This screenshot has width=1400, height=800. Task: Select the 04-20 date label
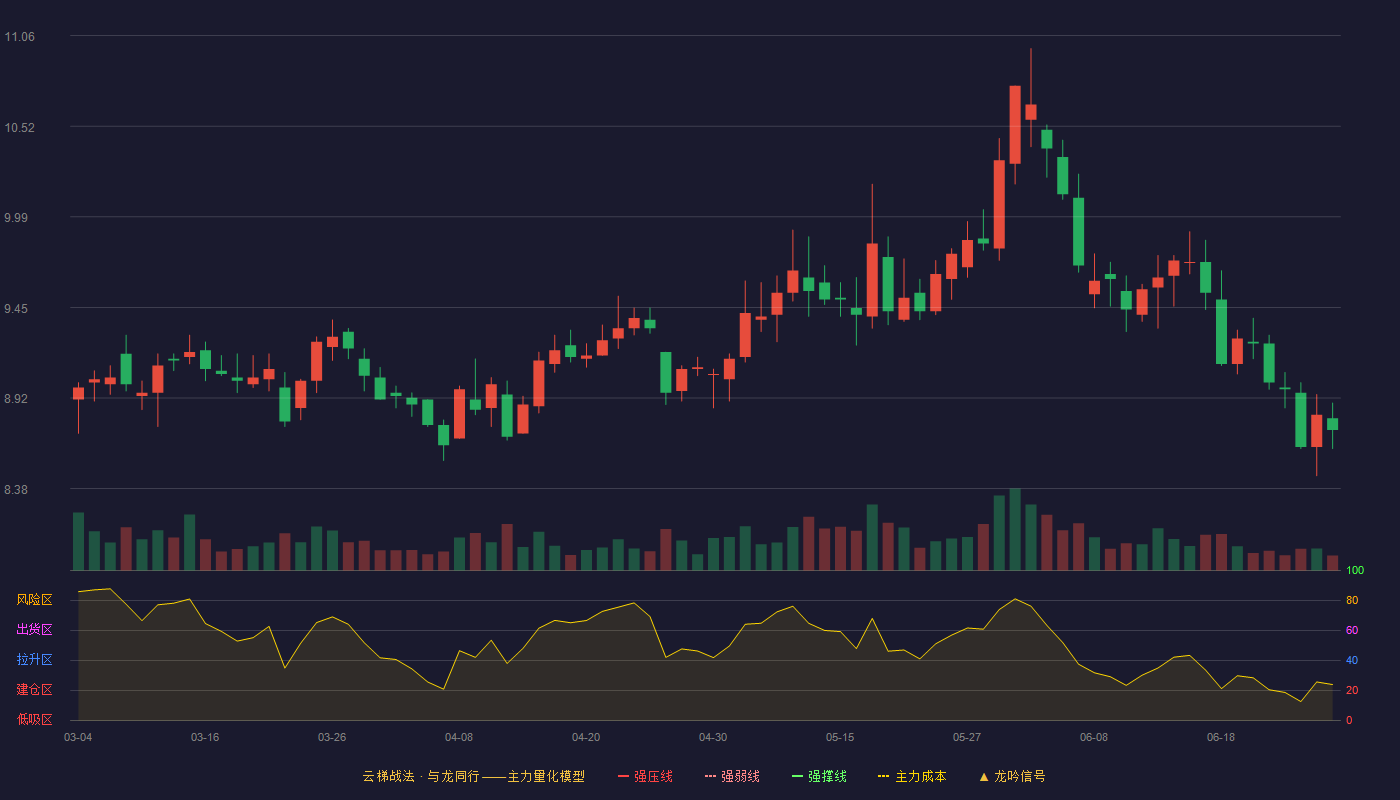point(586,737)
